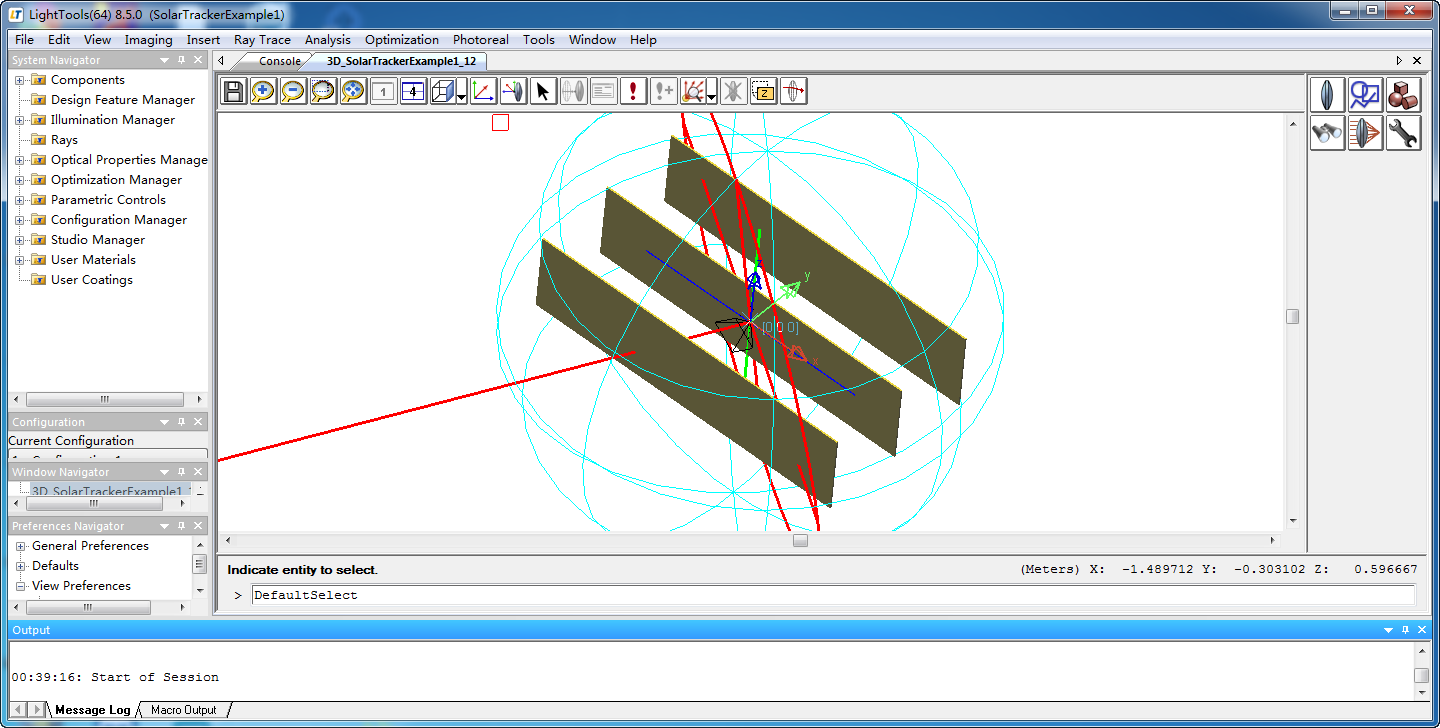This screenshot has height=728, width=1440.
Task: Select the Zoom Window region icon
Action: pyautogui.click(x=323, y=92)
